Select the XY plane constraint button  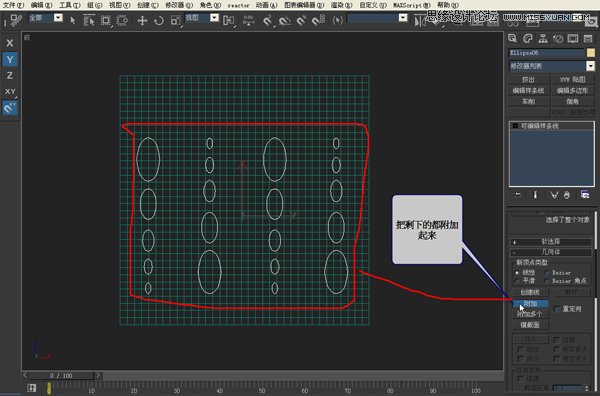[10, 91]
